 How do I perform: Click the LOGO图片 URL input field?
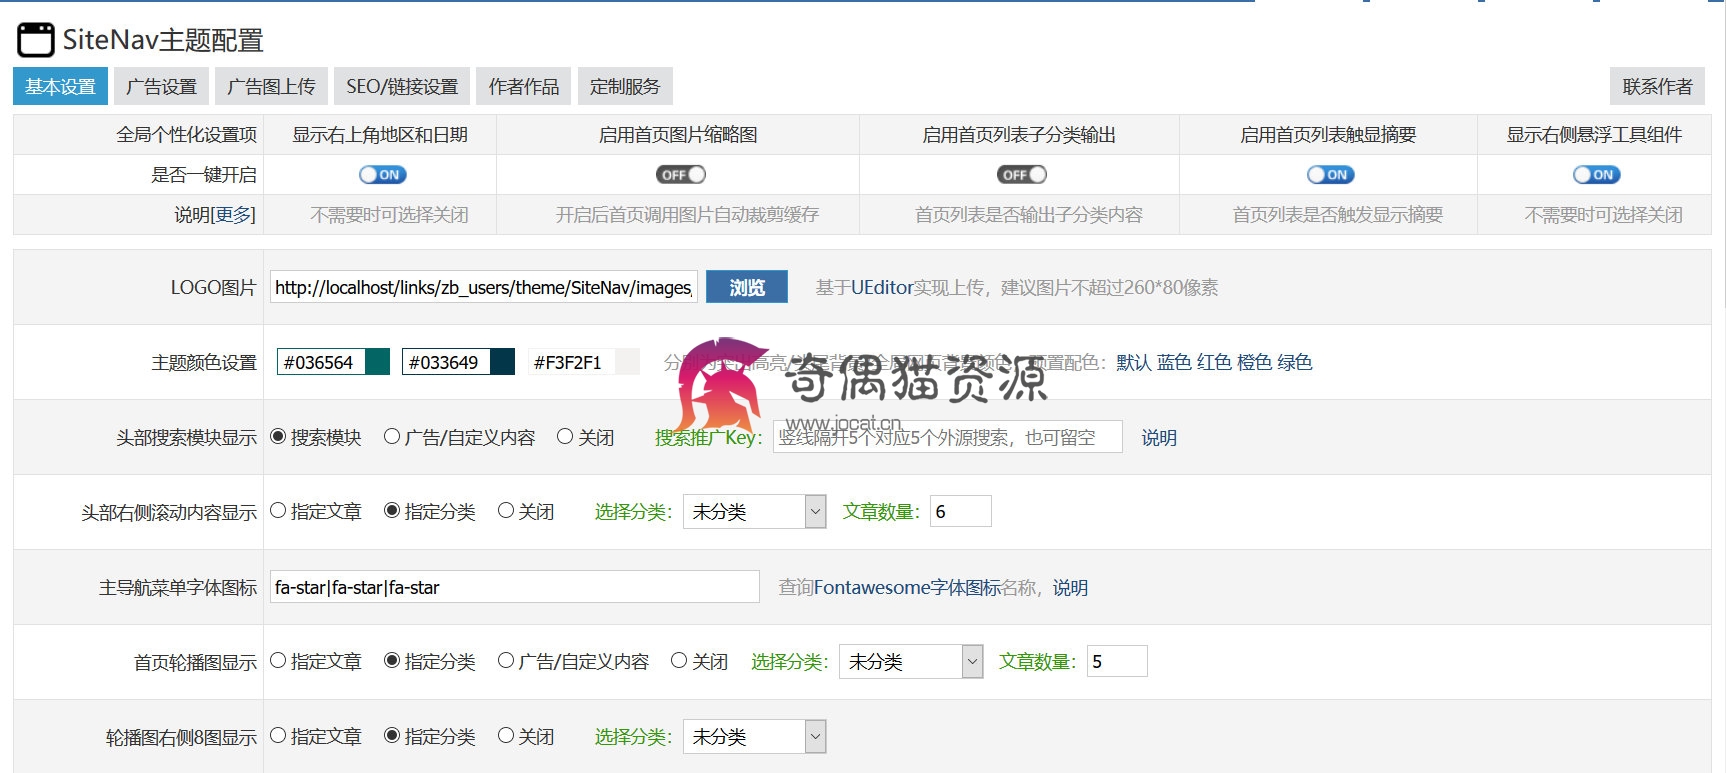point(483,288)
